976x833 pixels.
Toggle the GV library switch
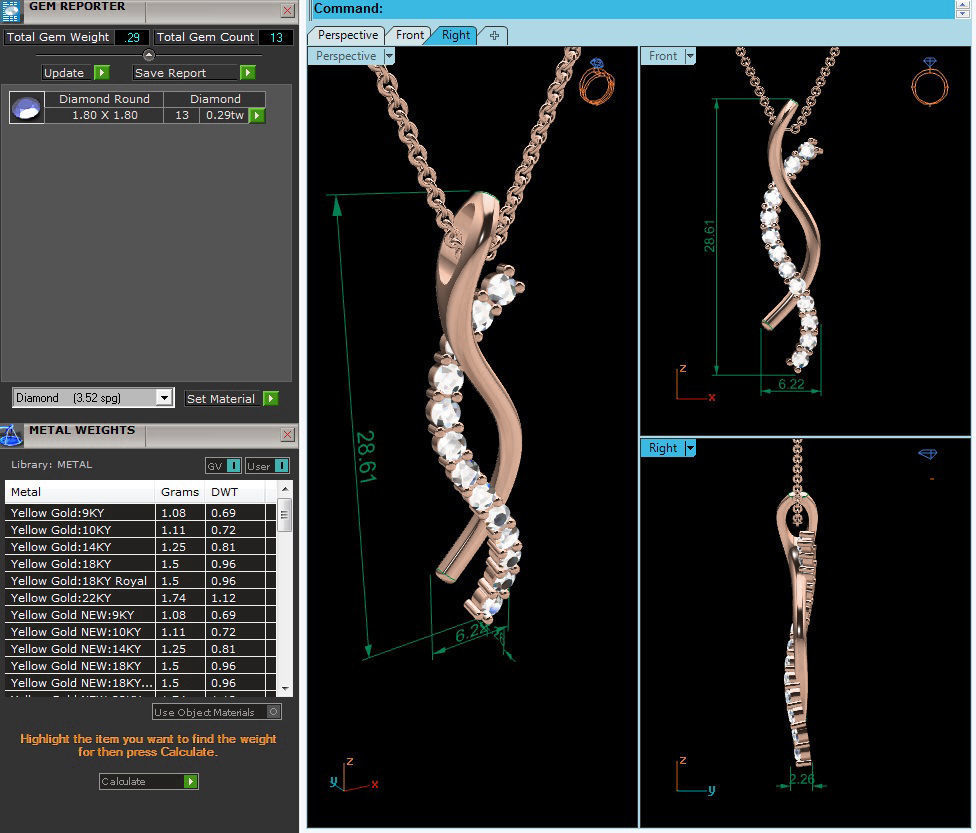tap(233, 466)
